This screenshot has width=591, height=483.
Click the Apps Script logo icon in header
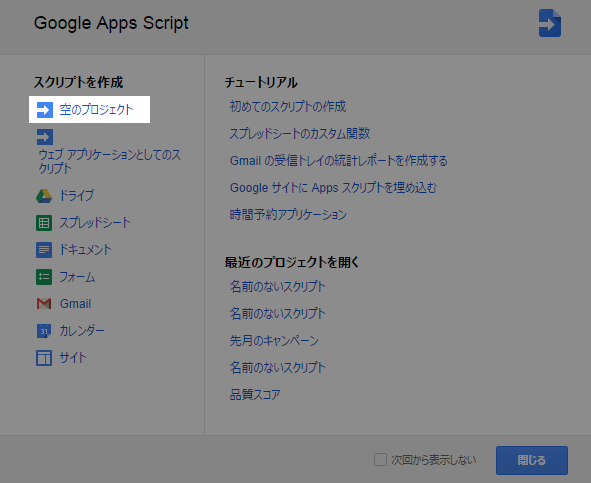pyautogui.click(x=550, y=23)
